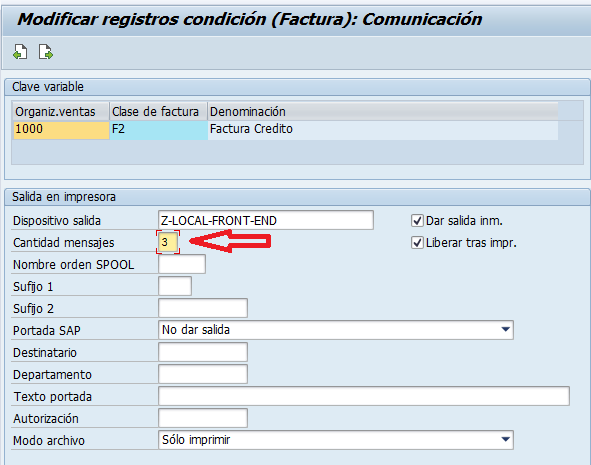Uncheck Liberar tras impr. checkbox

click(417, 243)
